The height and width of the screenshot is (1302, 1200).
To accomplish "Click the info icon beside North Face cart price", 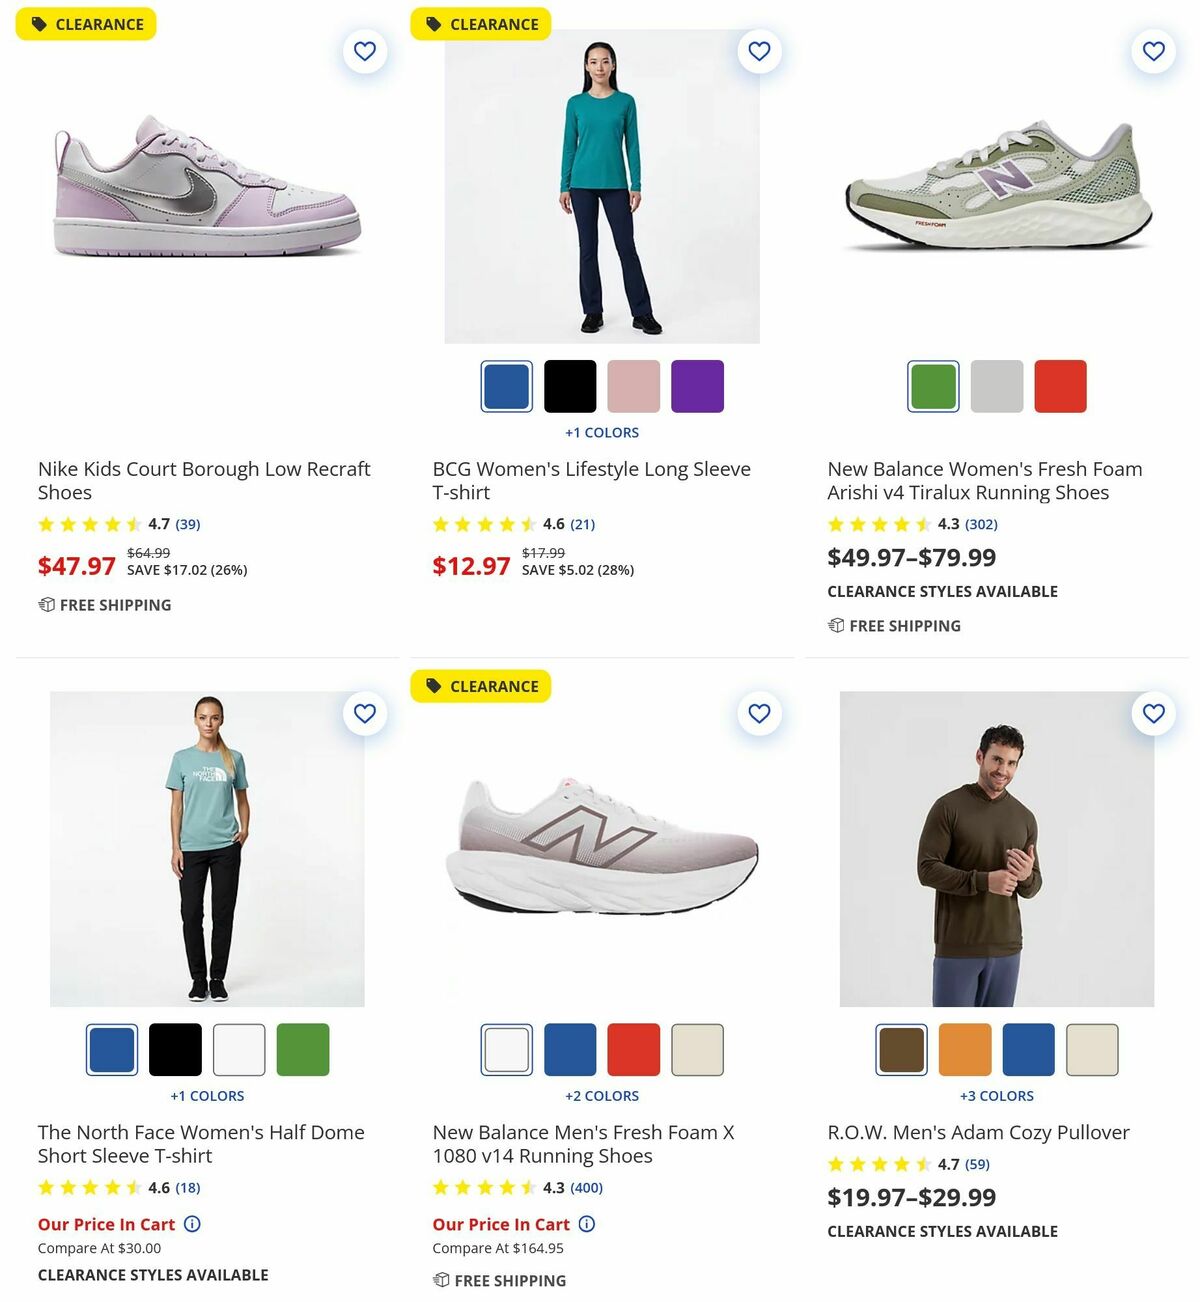I will (x=193, y=1224).
